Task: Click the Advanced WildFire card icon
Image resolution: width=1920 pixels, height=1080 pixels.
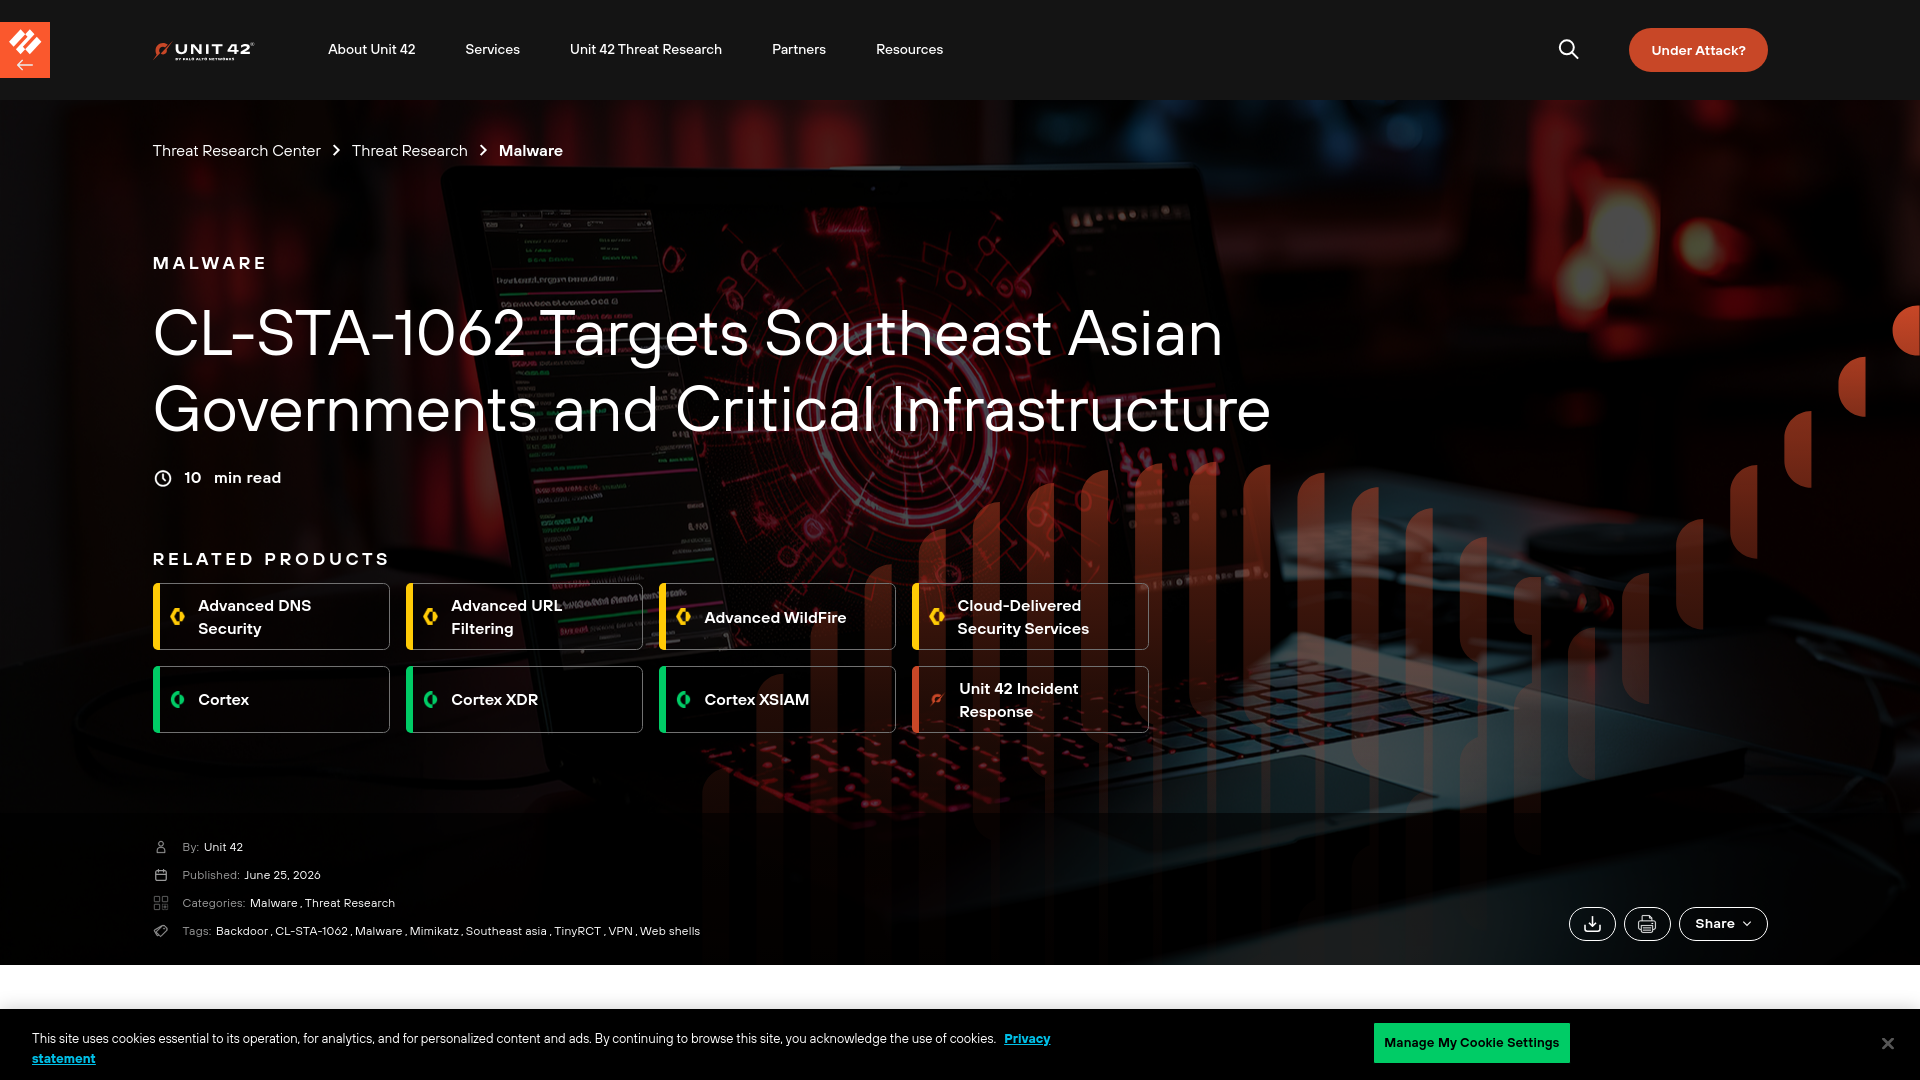Action: (x=684, y=617)
